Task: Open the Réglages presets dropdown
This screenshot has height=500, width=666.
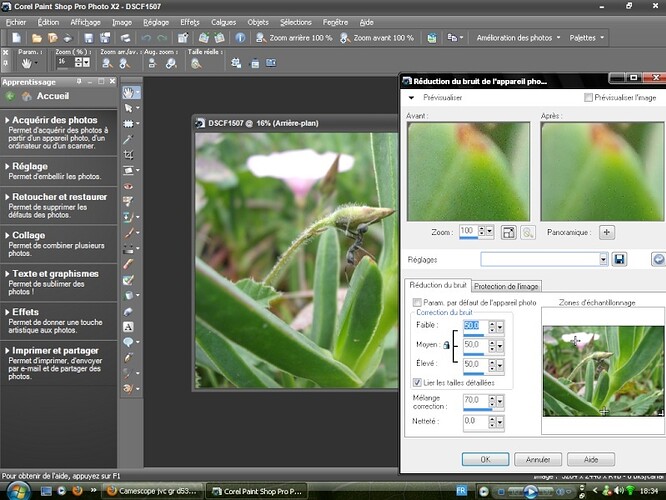Action: [x=603, y=259]
